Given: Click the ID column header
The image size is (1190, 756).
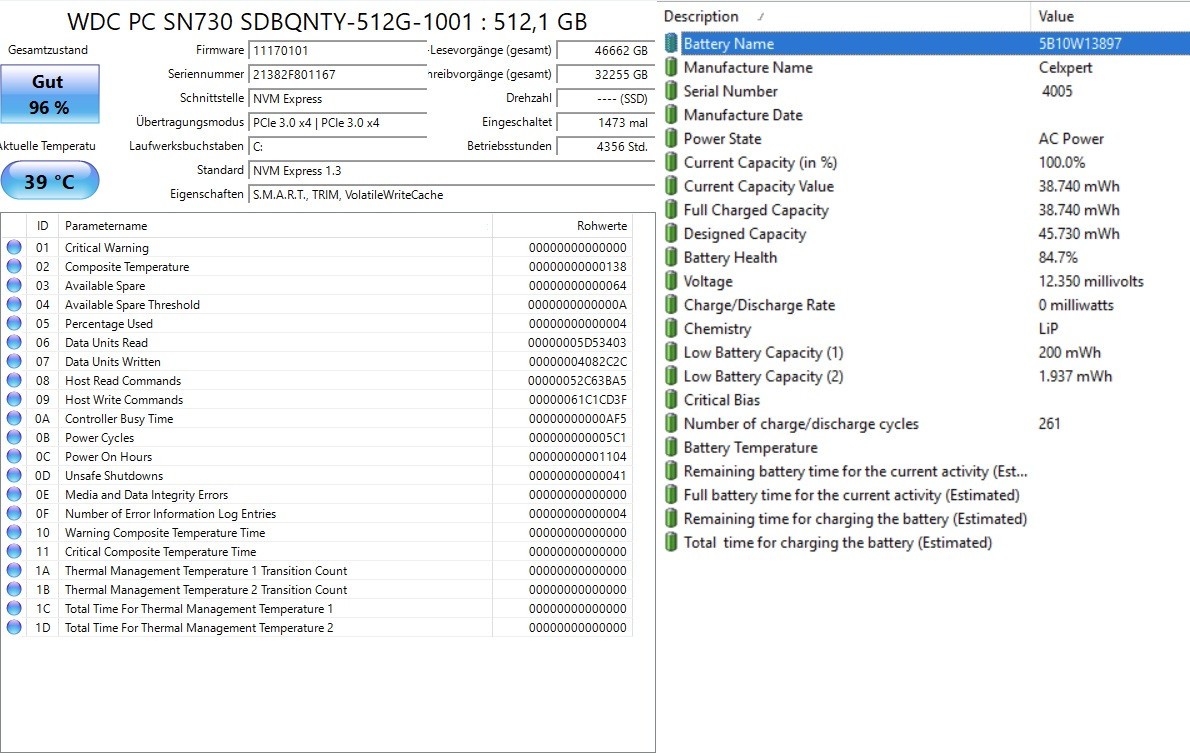Looking at the screenshot, I should click(42, 225).
